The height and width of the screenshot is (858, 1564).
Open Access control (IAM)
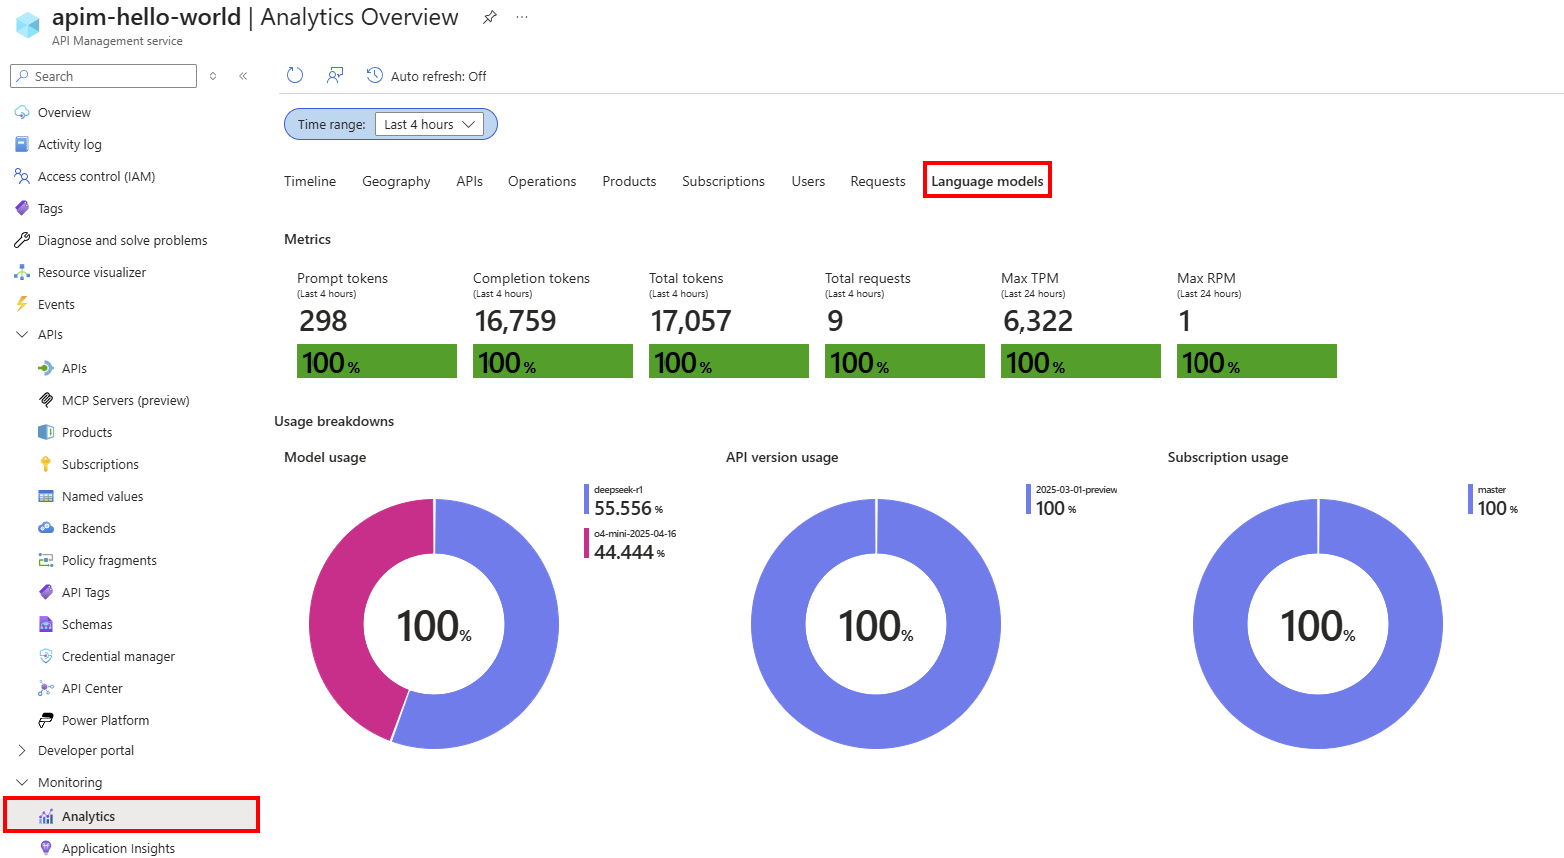click(x=96, y=176)
